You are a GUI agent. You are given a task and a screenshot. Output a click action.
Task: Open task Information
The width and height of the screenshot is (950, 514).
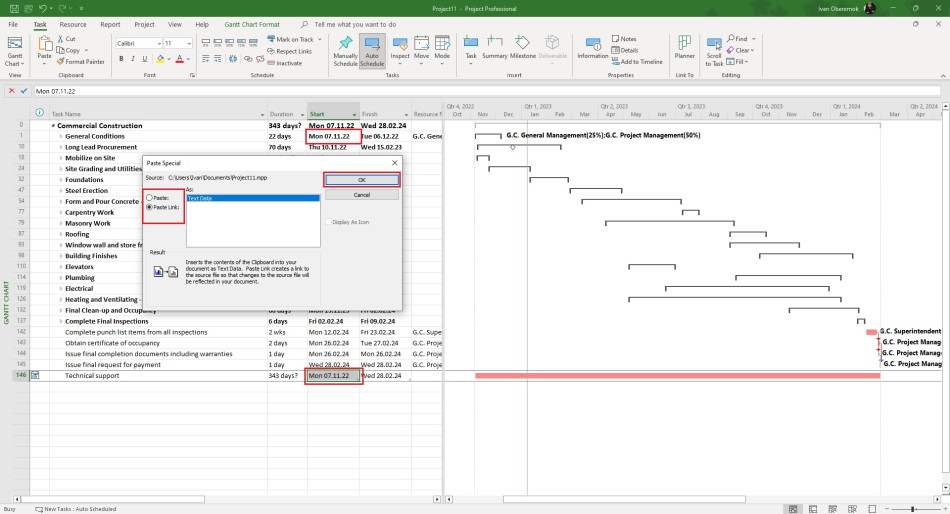(593, 47)
